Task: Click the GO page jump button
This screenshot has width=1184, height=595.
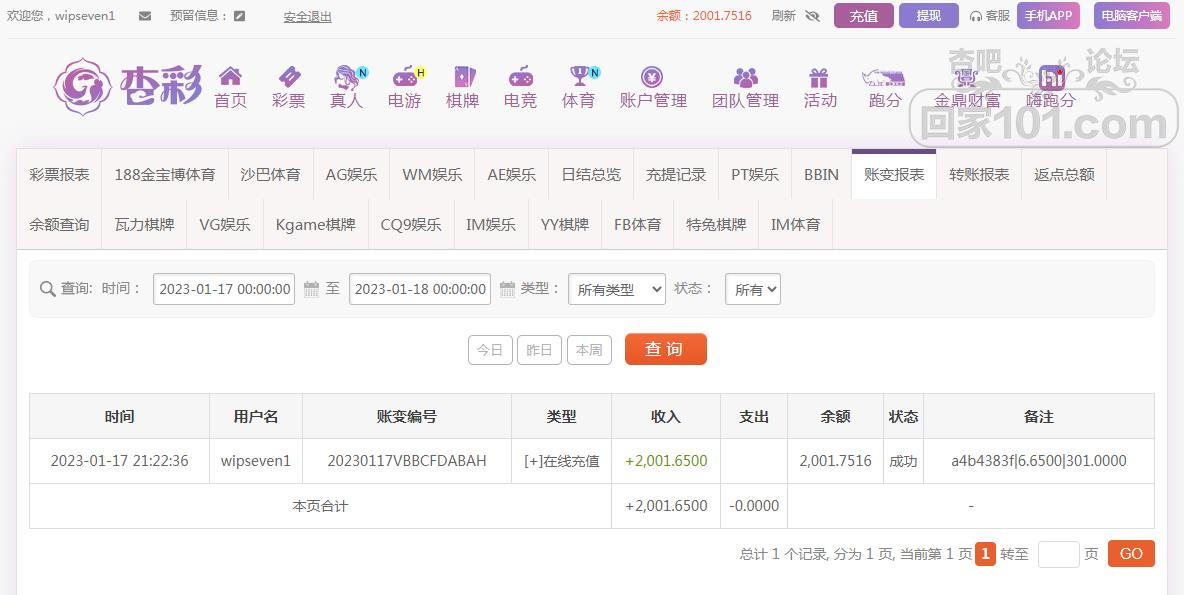Action: coord(1131,553)
